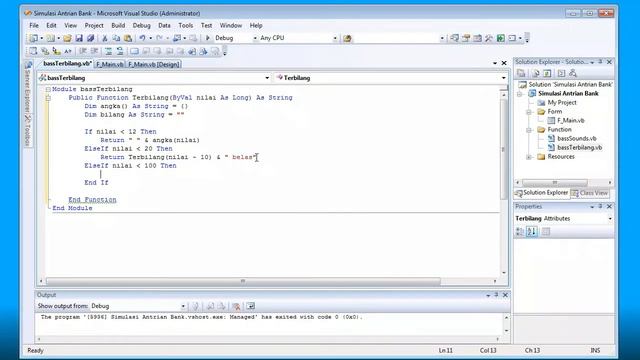Close the active document with the X
Viewport: 640px width, 360px height.
[504, 63]
